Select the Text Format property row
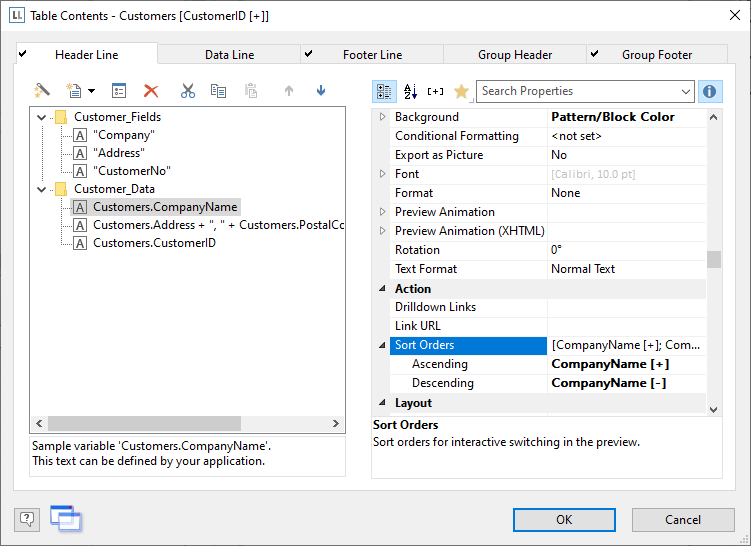This screenshot has height=546, width=751. pyautogui.click(x=548, y=269)
